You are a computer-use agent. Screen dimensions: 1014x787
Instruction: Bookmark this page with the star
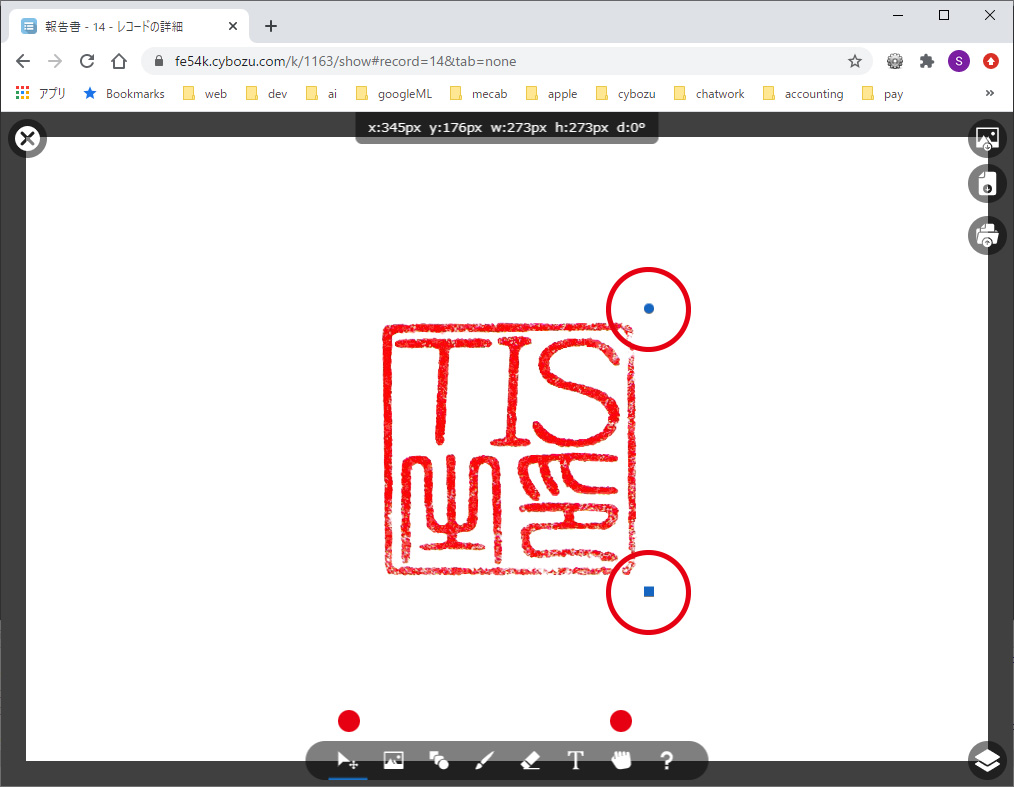pyautogui.click(x=855, y=61)
